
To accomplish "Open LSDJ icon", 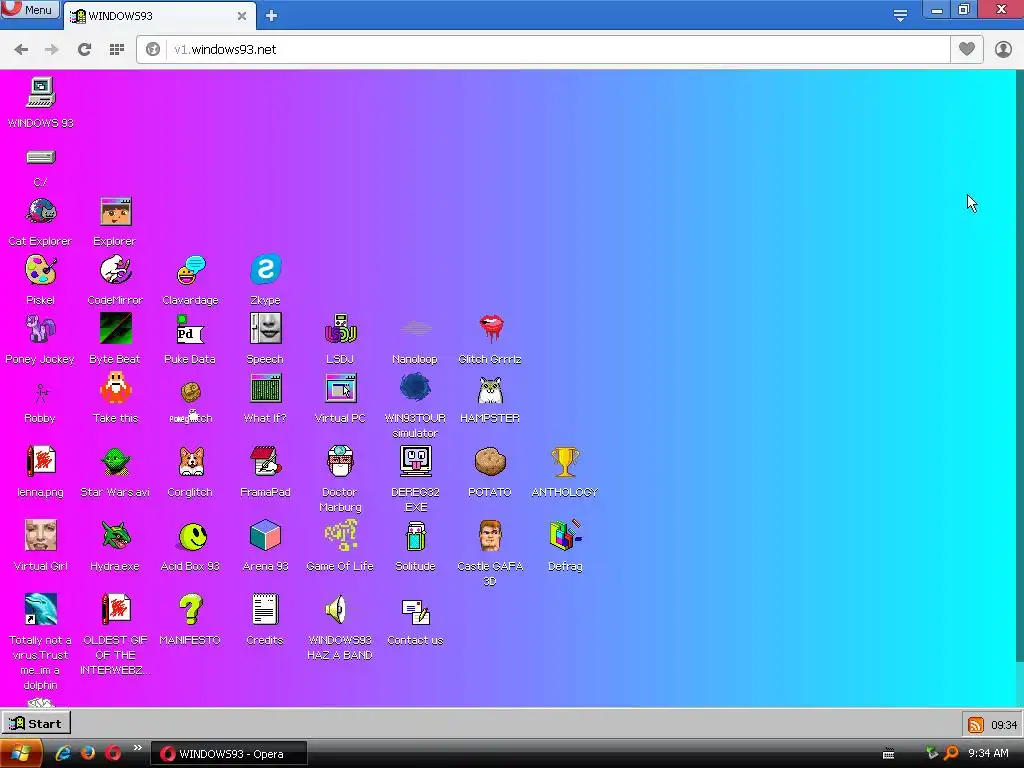I will click(x=340, y=329).
